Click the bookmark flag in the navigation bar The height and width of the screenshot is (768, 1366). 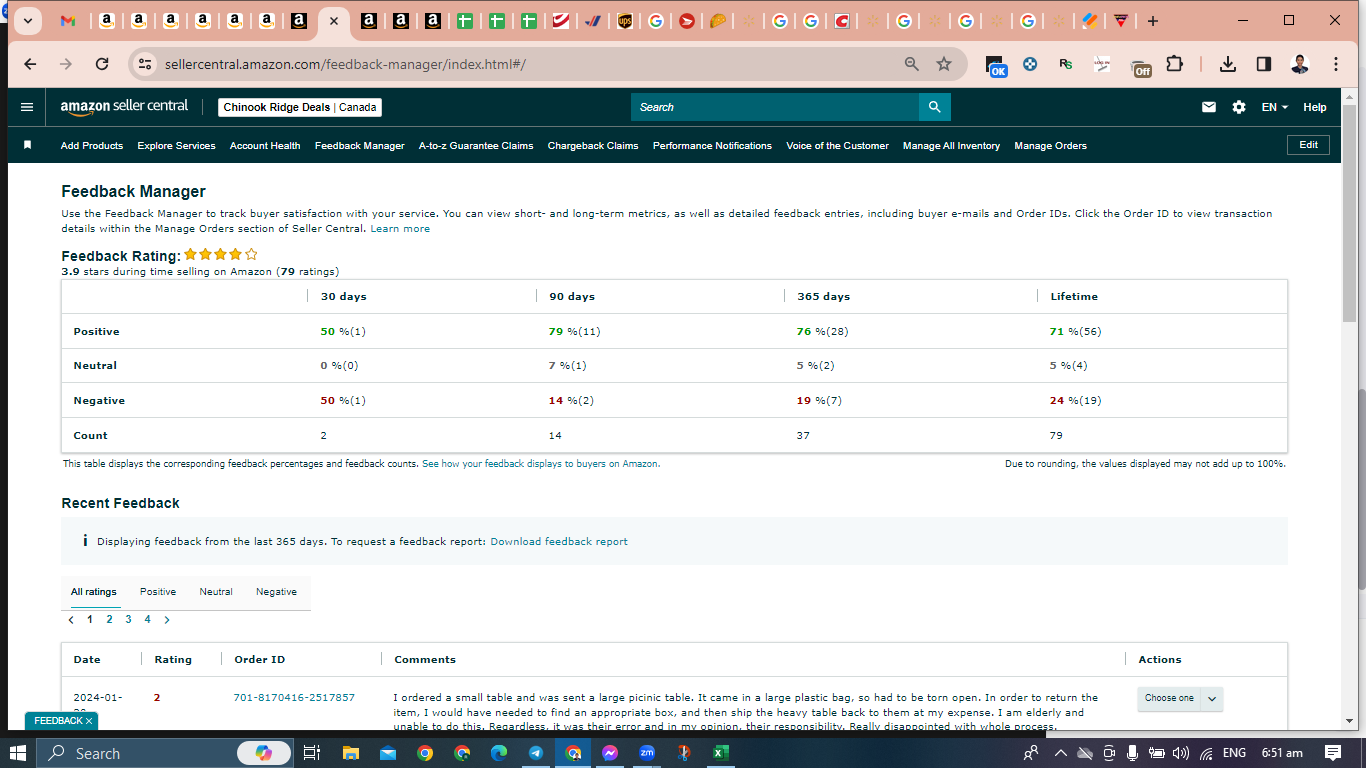(28, 145)
